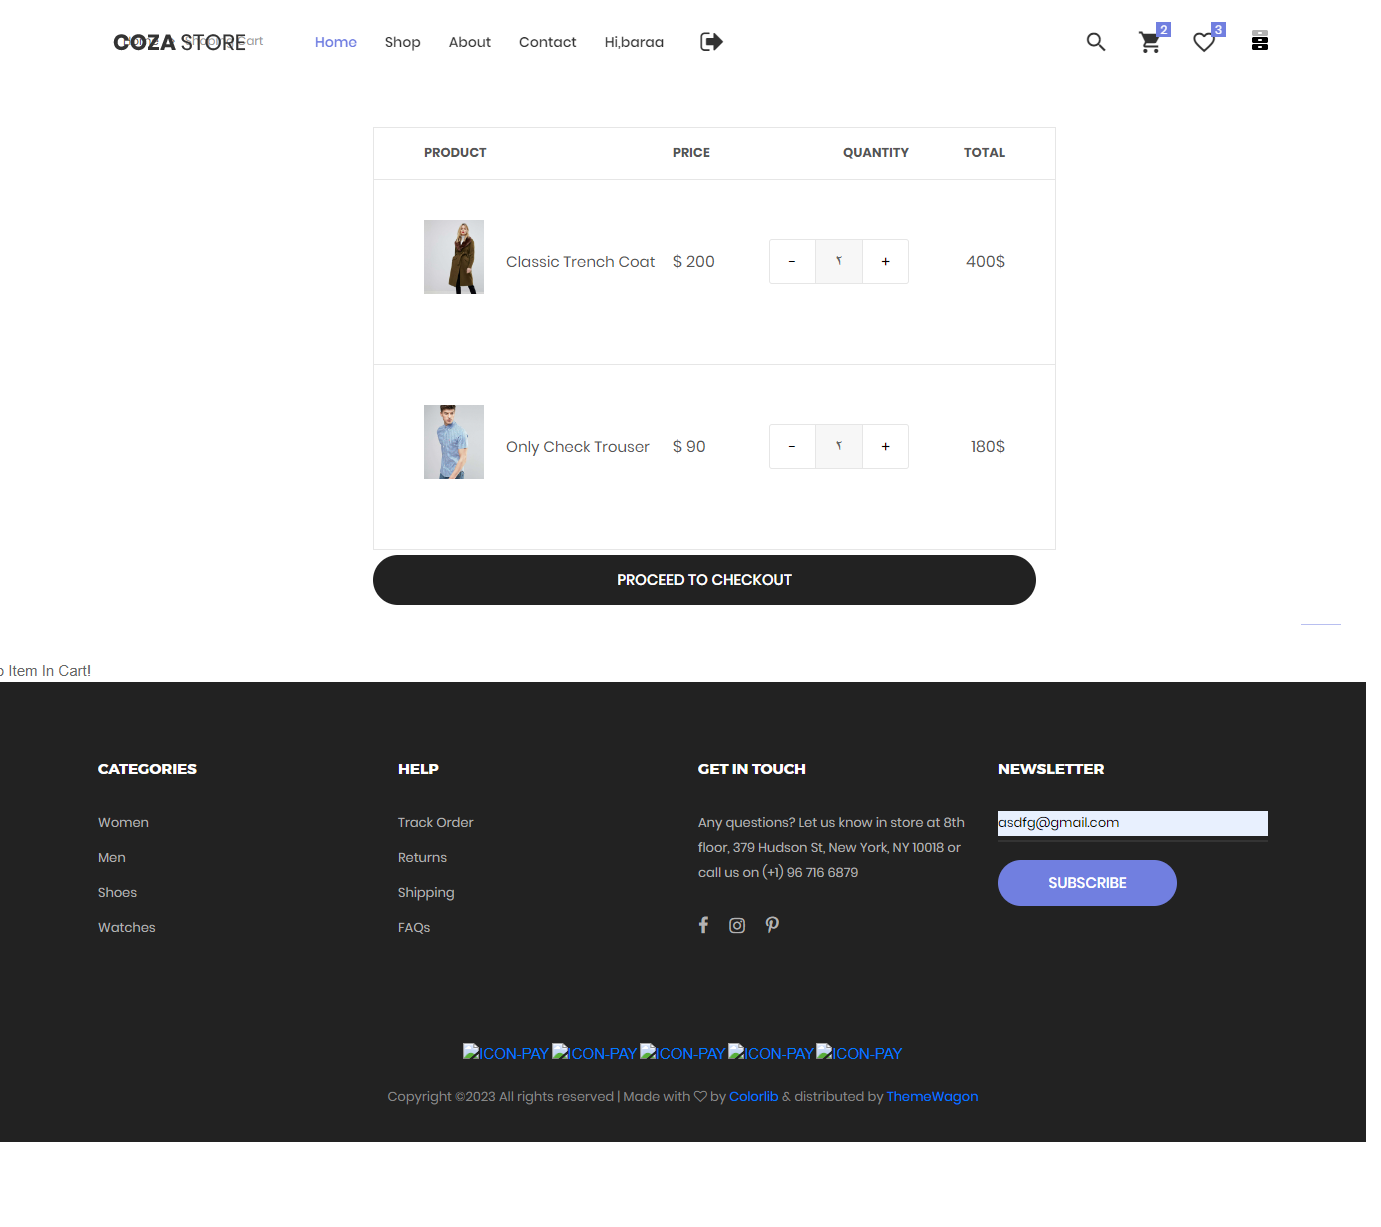Click the last ICON-PAY payment image

859,1053
